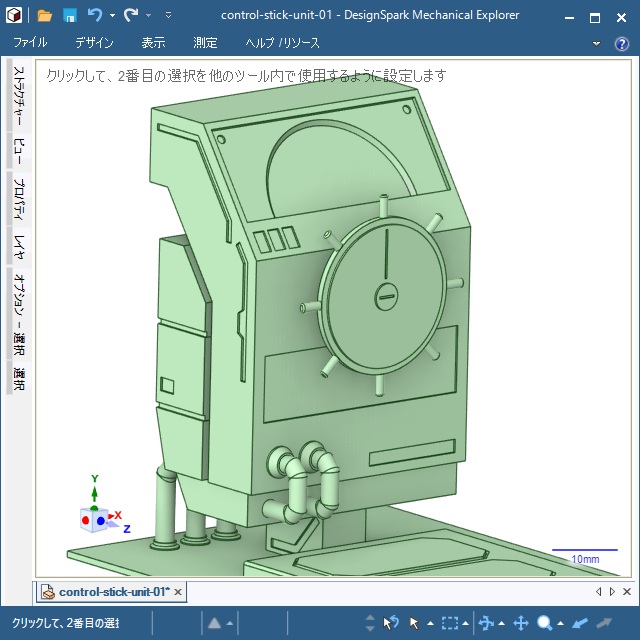The image size is (640, 640).
Task: Switch to the デザイン ribbon tab
Action: coord(94,43)
